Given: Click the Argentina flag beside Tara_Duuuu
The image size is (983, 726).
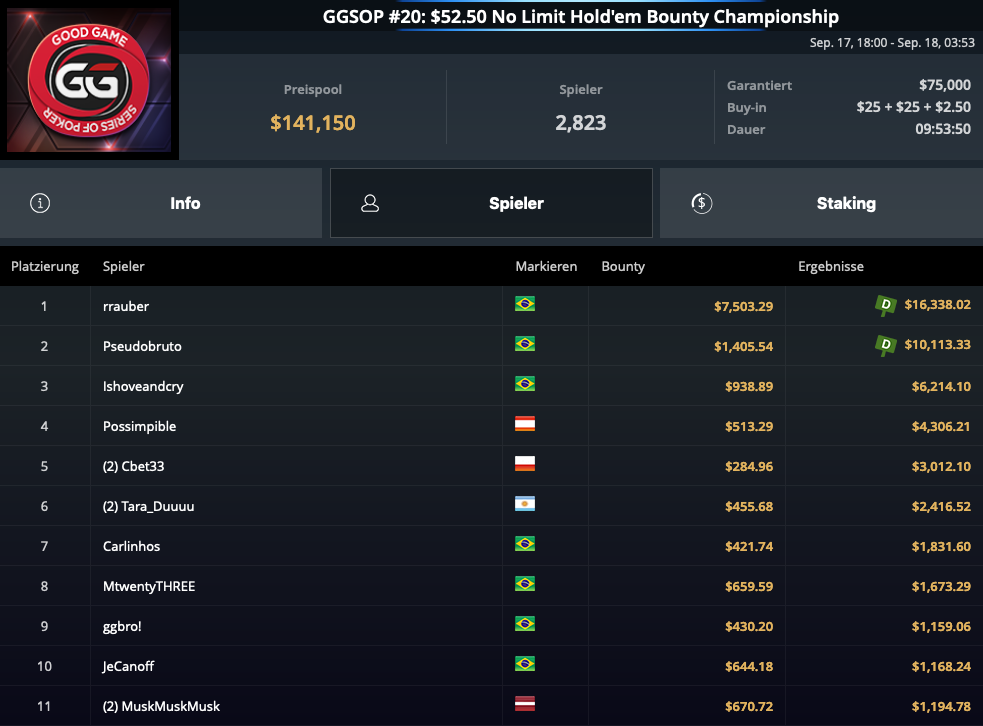Looking at the screenshot, I should click(x=524, y=504).
